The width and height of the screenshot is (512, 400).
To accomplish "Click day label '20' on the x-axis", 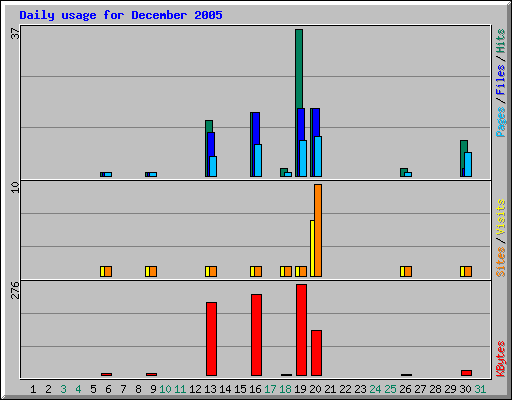I will tap(315, 389).
